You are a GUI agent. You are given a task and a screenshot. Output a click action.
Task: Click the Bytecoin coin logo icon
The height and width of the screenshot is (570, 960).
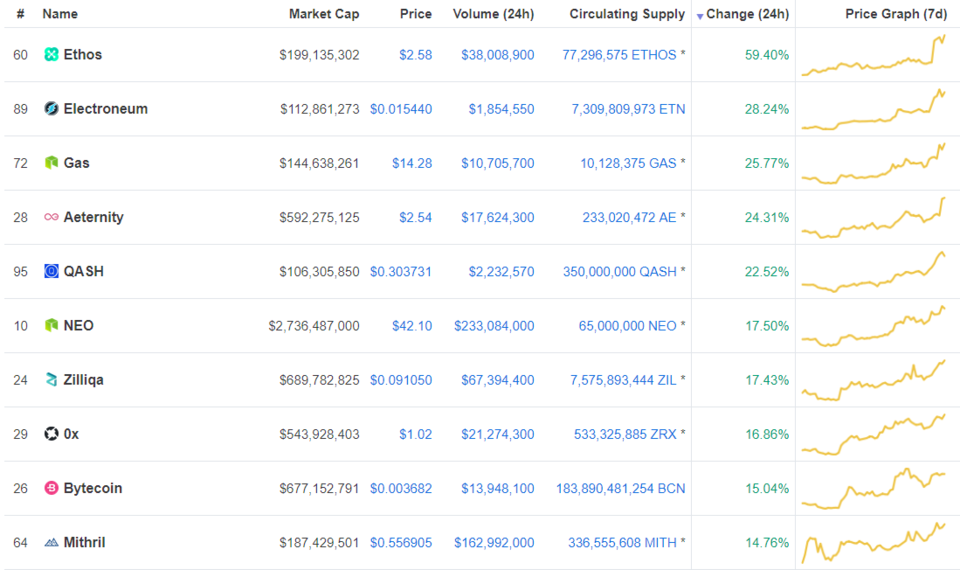(x=51, y=488)
